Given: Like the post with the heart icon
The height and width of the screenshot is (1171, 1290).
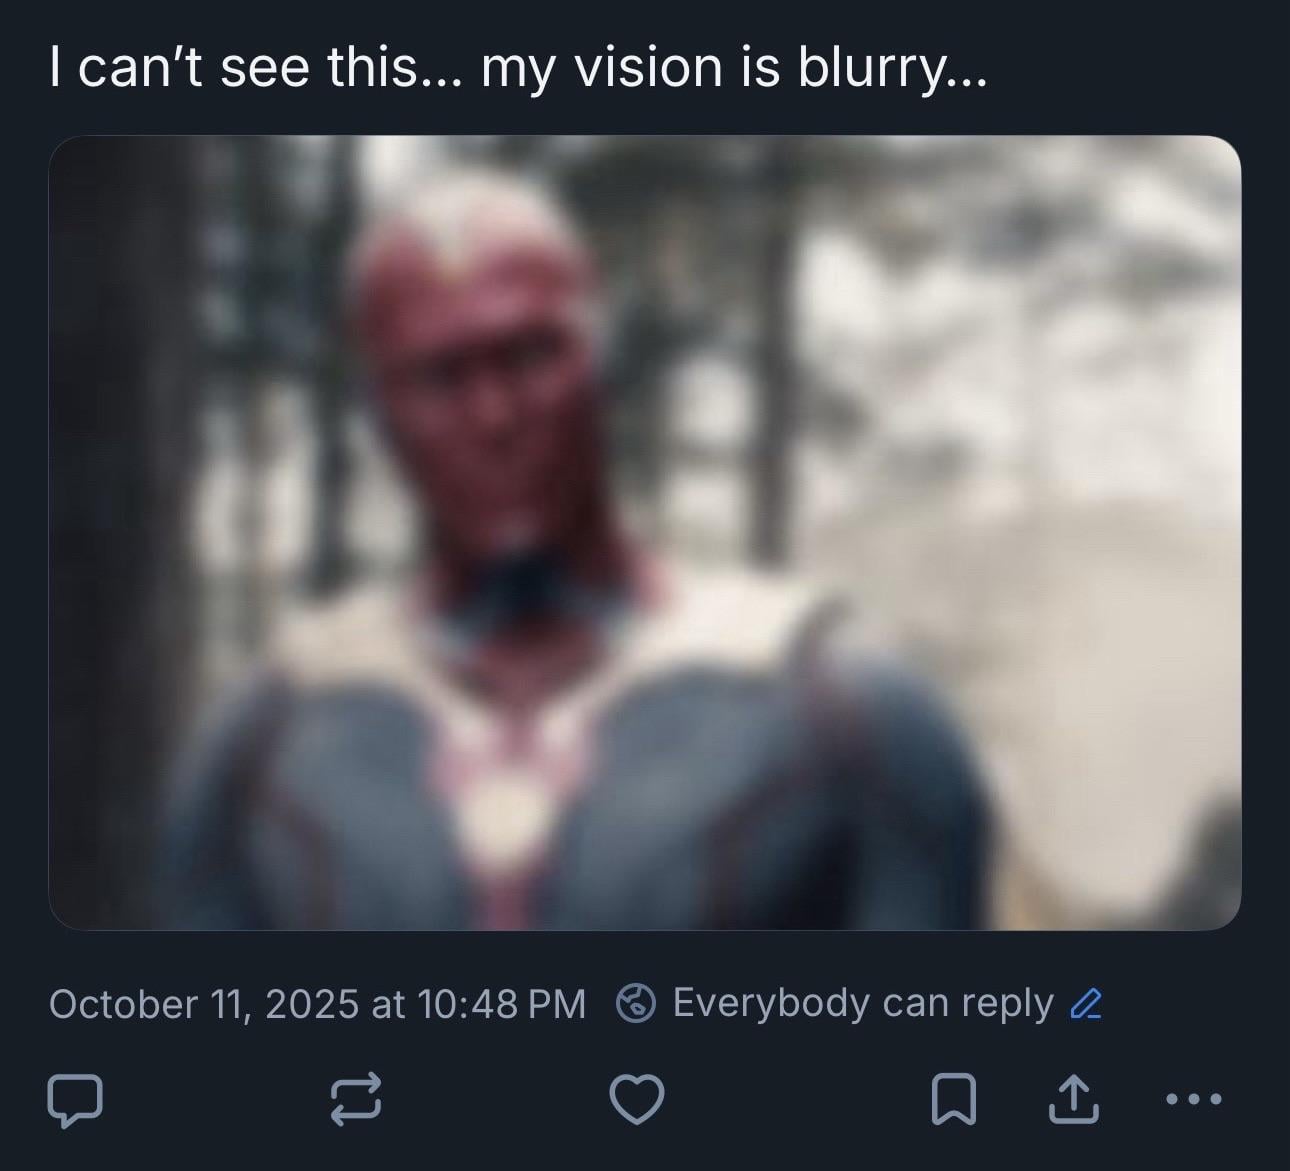Looking at the screenshot, I should [x=636, y=1100].
